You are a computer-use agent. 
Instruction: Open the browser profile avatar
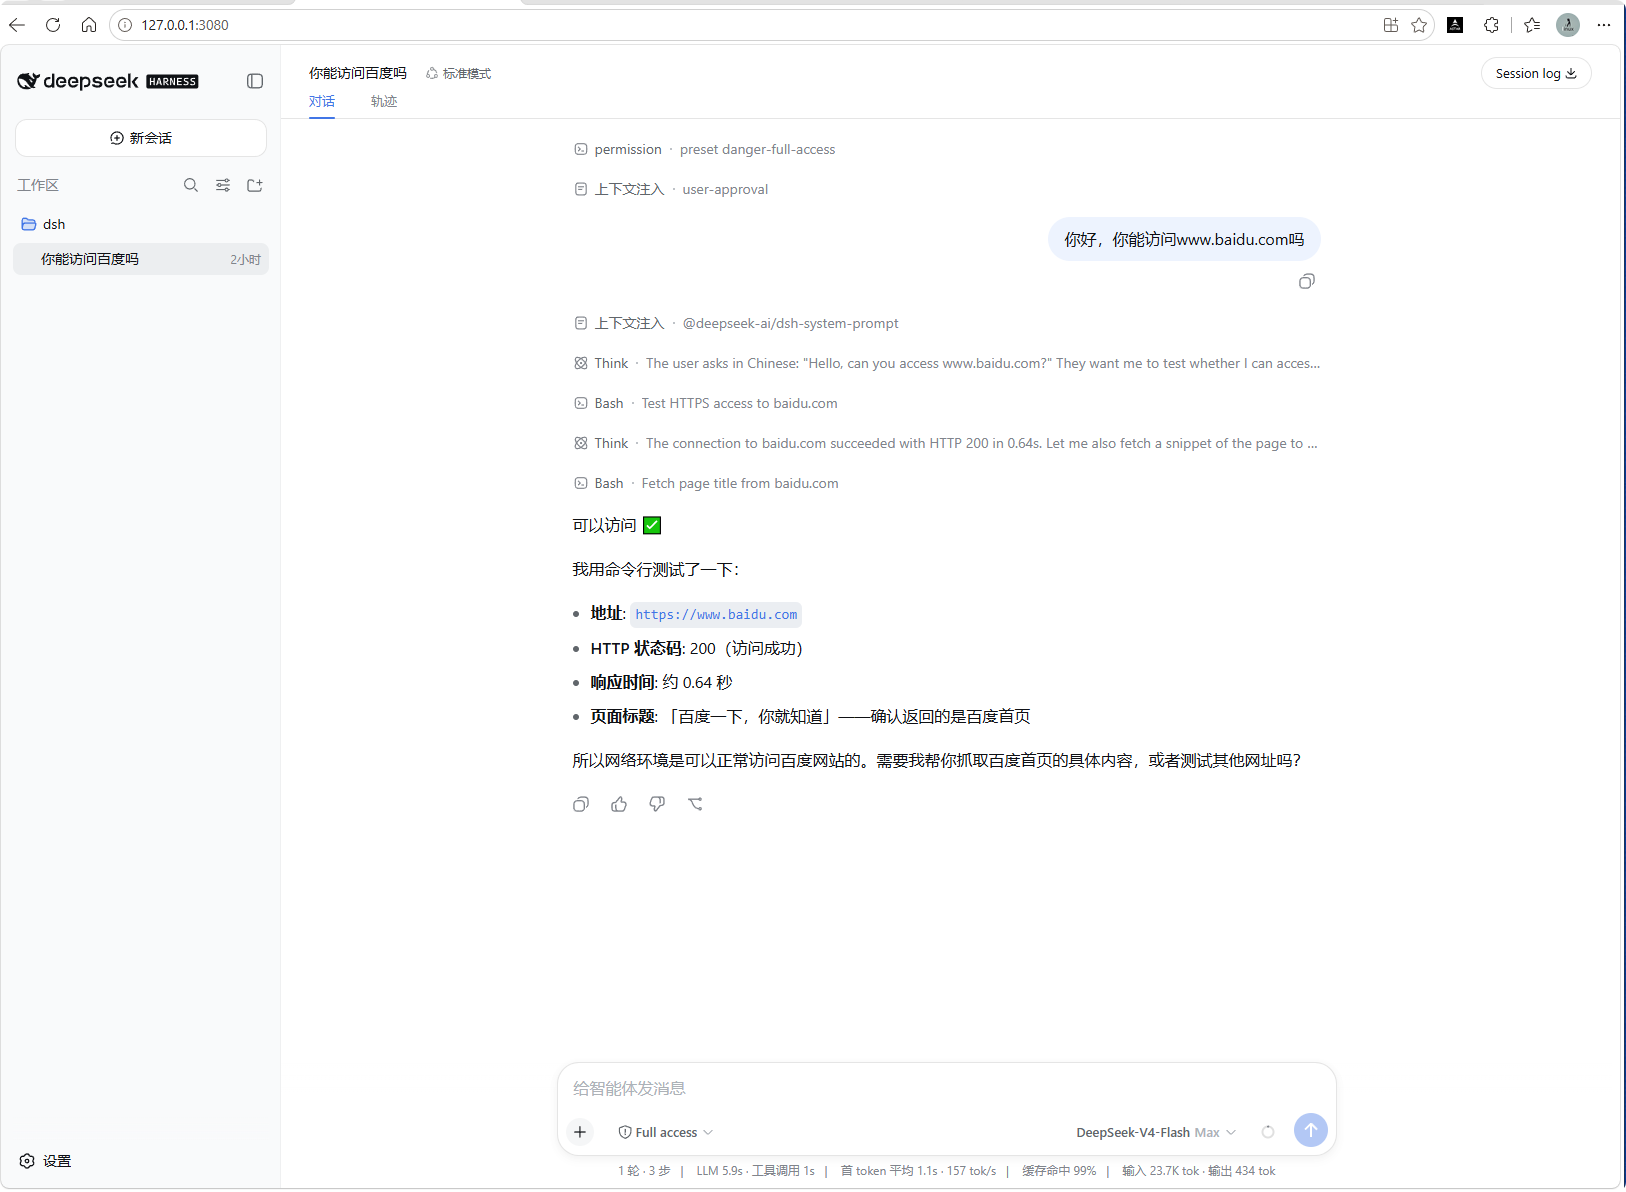pos(1568,25)
